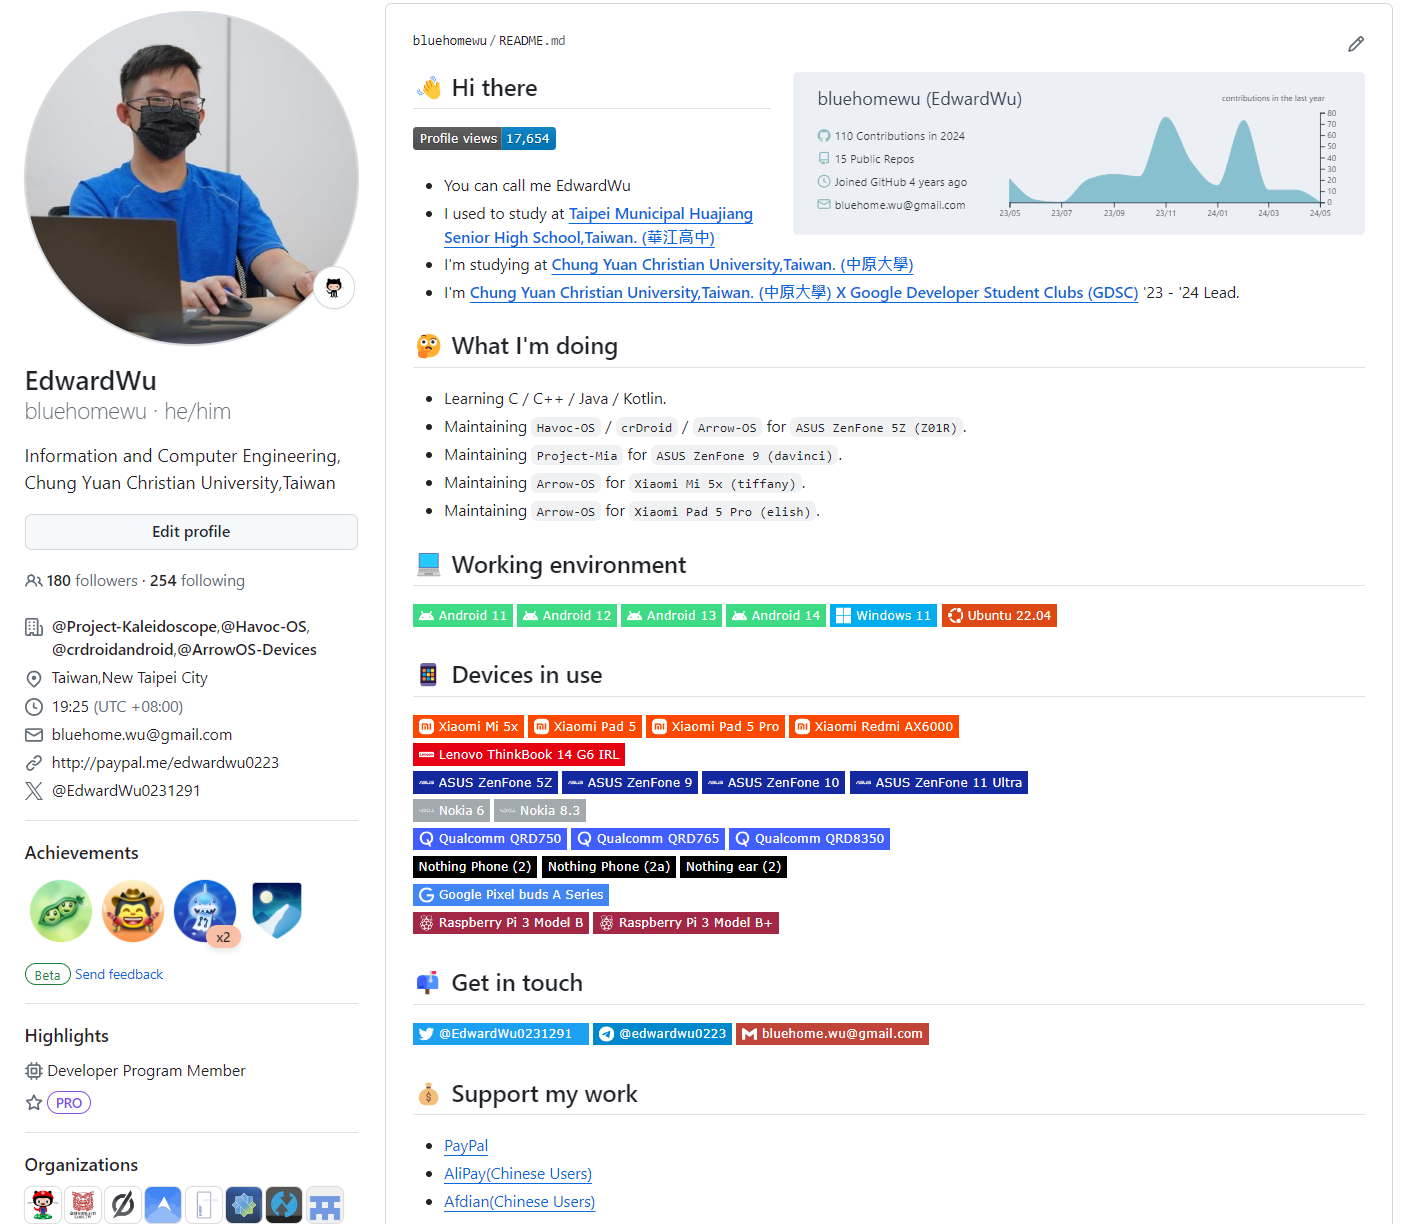This screenshot has height=1224, width=1407.
Task: Click the status emoji badge on avatar
Action: [x=334, y=288]
